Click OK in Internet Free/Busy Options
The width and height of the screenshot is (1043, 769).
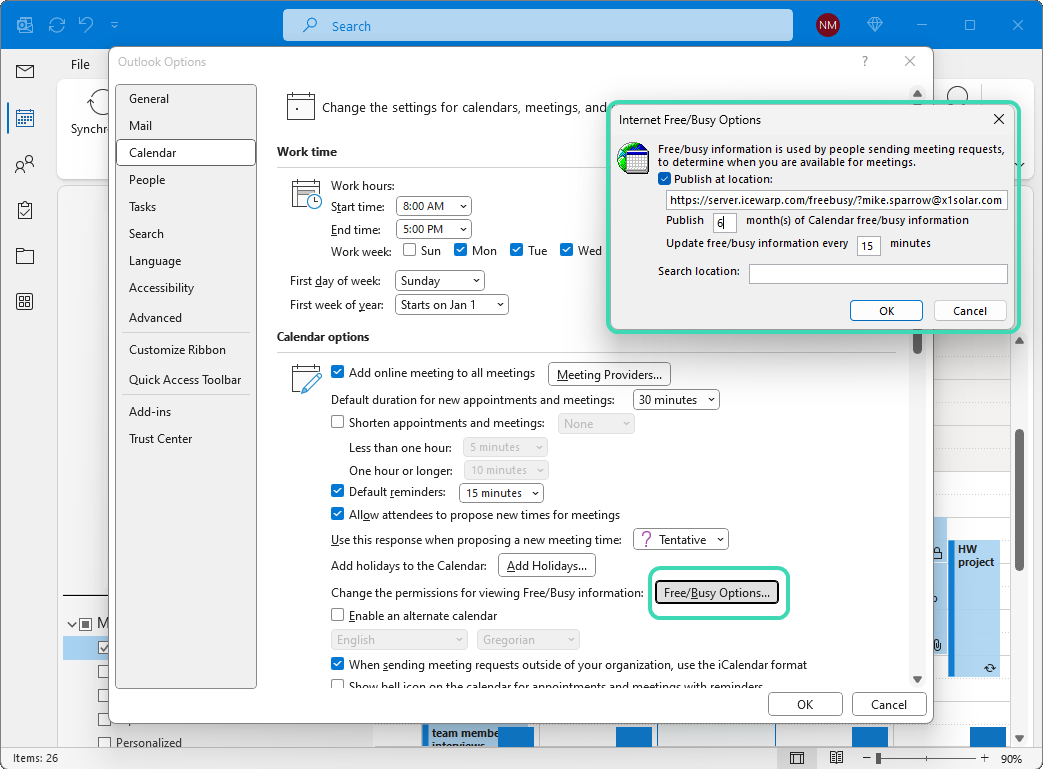(x=886, y=311)
